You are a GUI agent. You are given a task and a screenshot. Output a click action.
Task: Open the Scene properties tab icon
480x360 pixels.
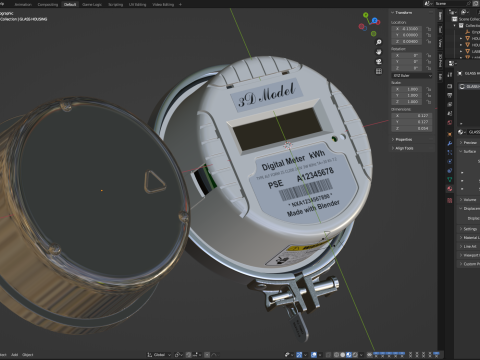click(450, 113)
